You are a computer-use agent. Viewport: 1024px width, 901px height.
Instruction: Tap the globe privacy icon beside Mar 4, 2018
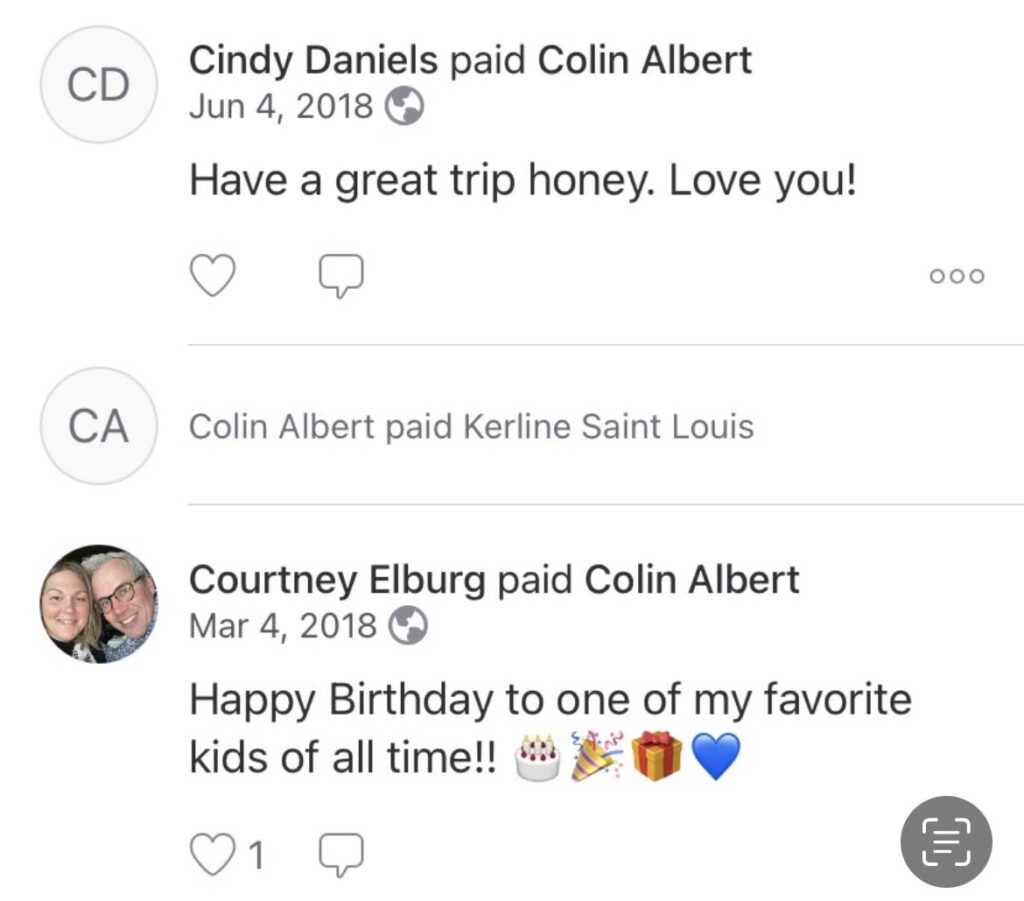pos(407,626)
